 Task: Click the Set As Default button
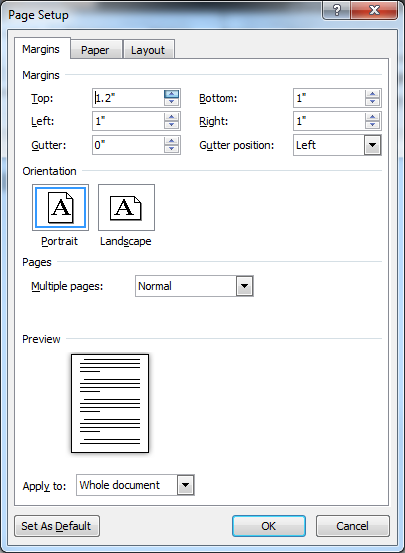pyautogui.click(x=56, y=526)
